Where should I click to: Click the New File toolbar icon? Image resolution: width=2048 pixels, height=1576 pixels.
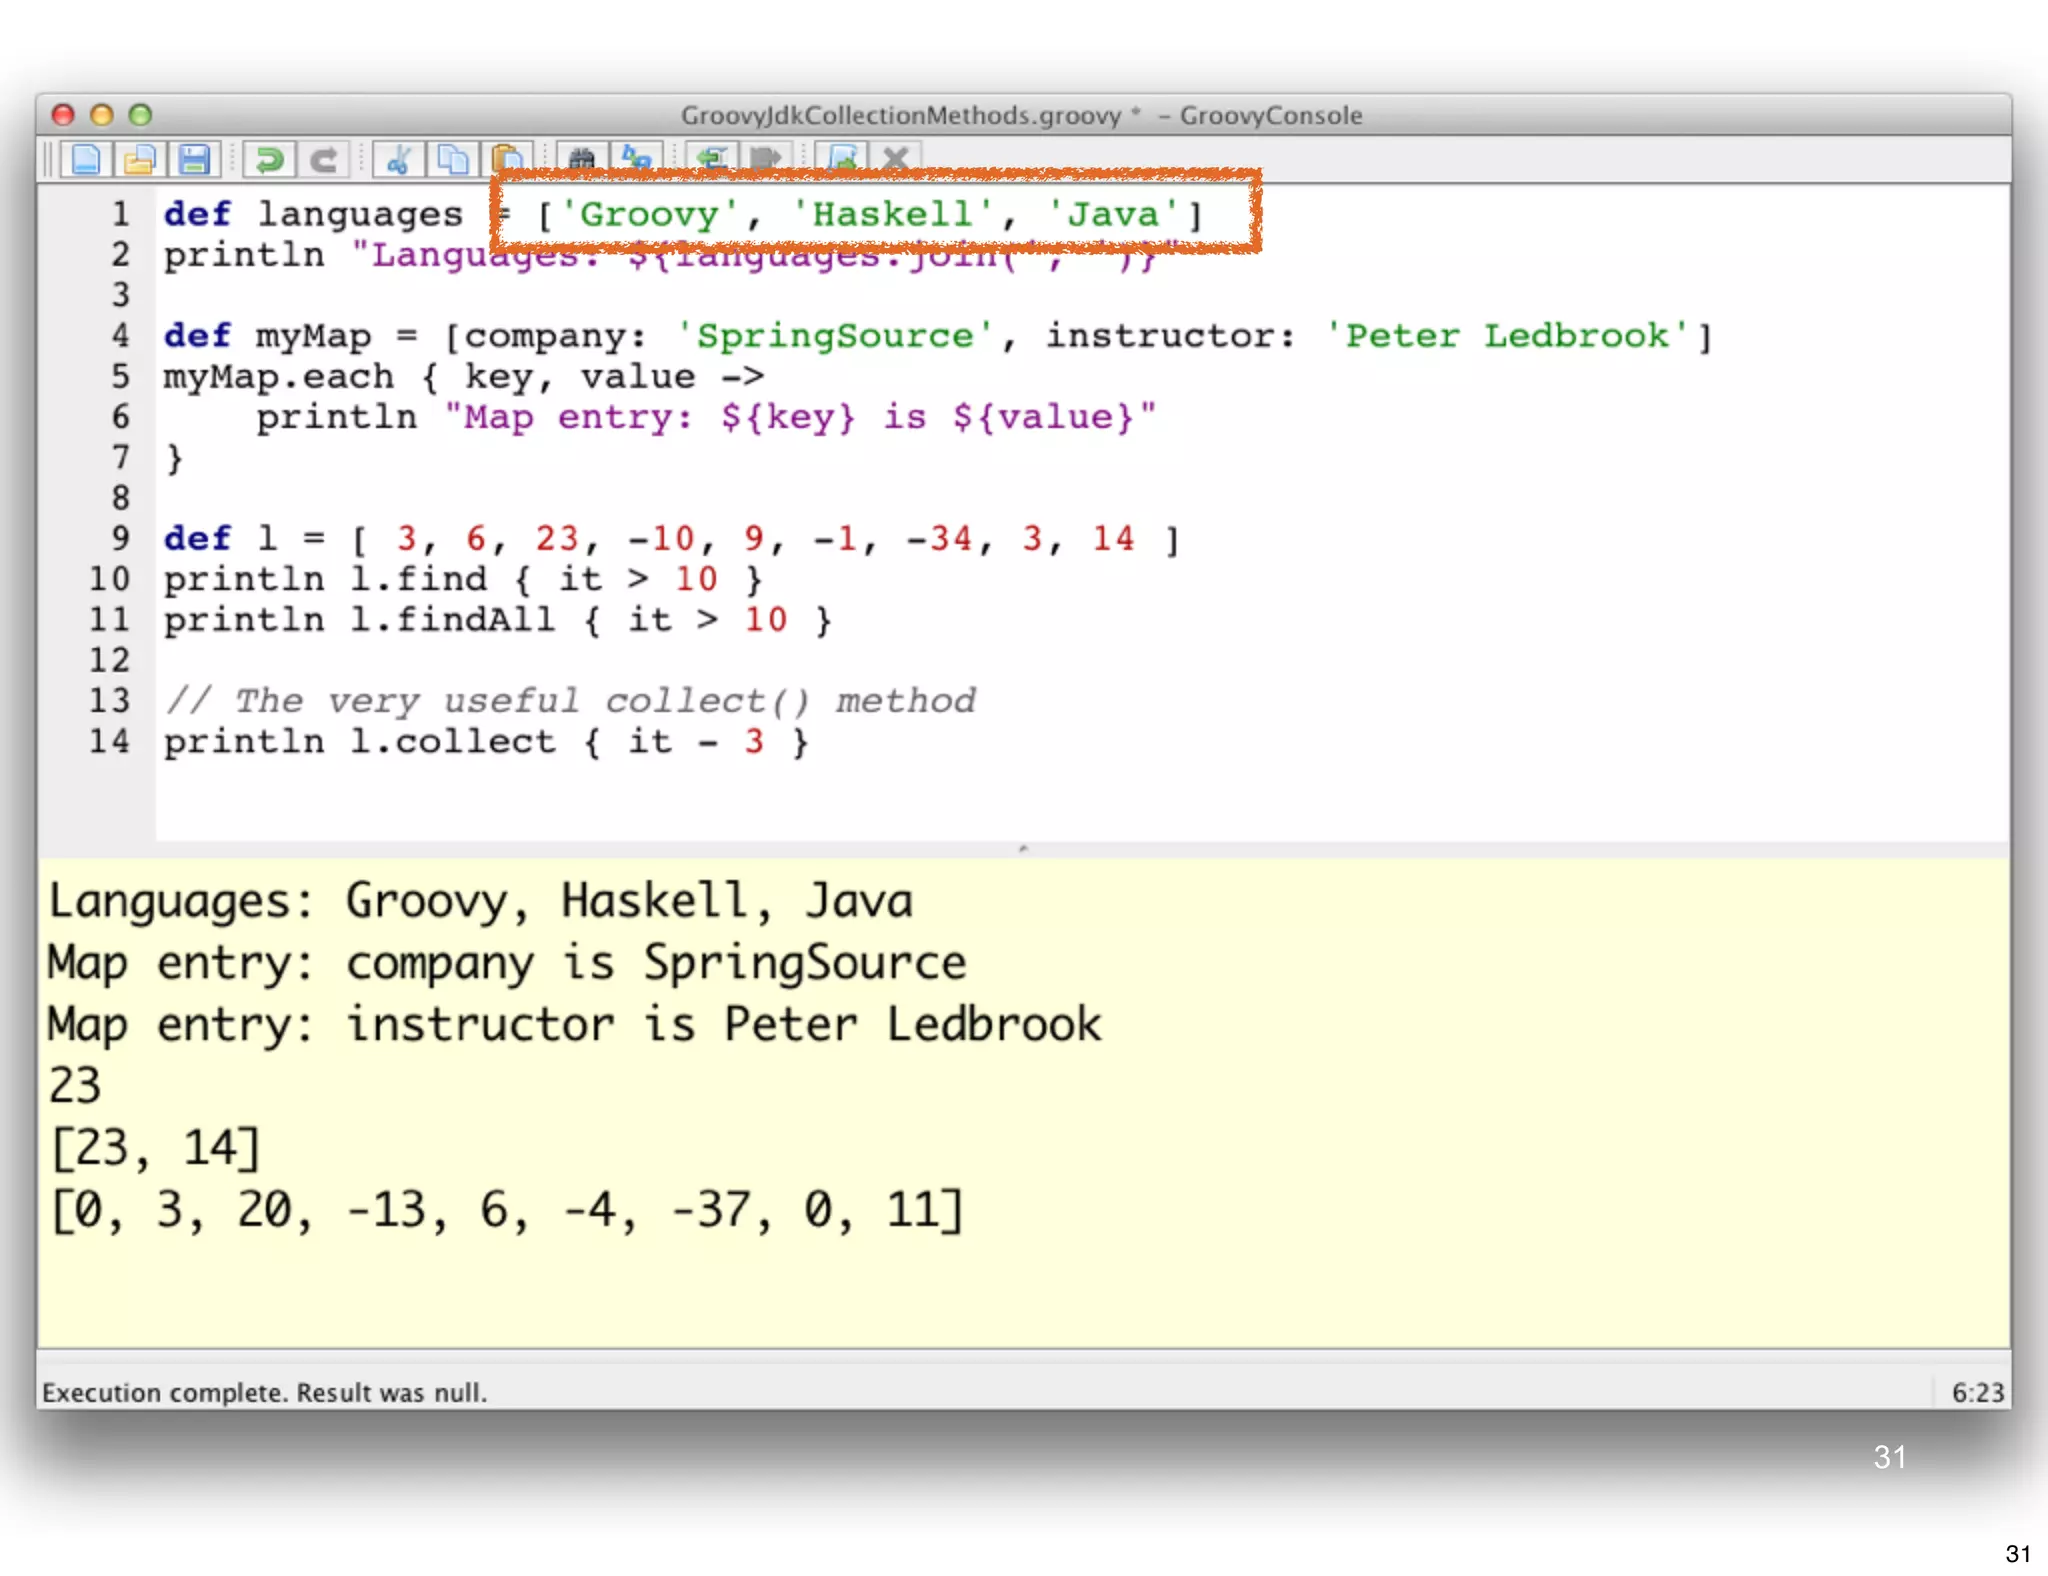86,159
